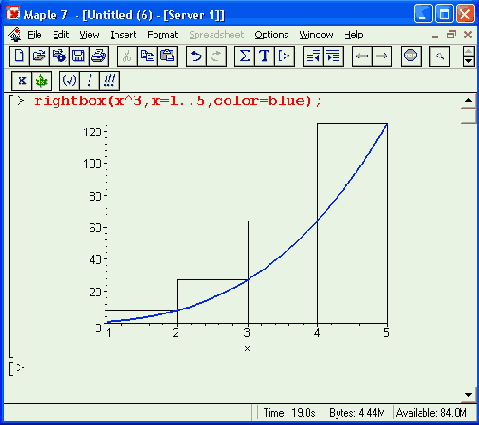Insert text region using T icon
This screenshot has width=479, height=425.
click(x=264, y=56)
